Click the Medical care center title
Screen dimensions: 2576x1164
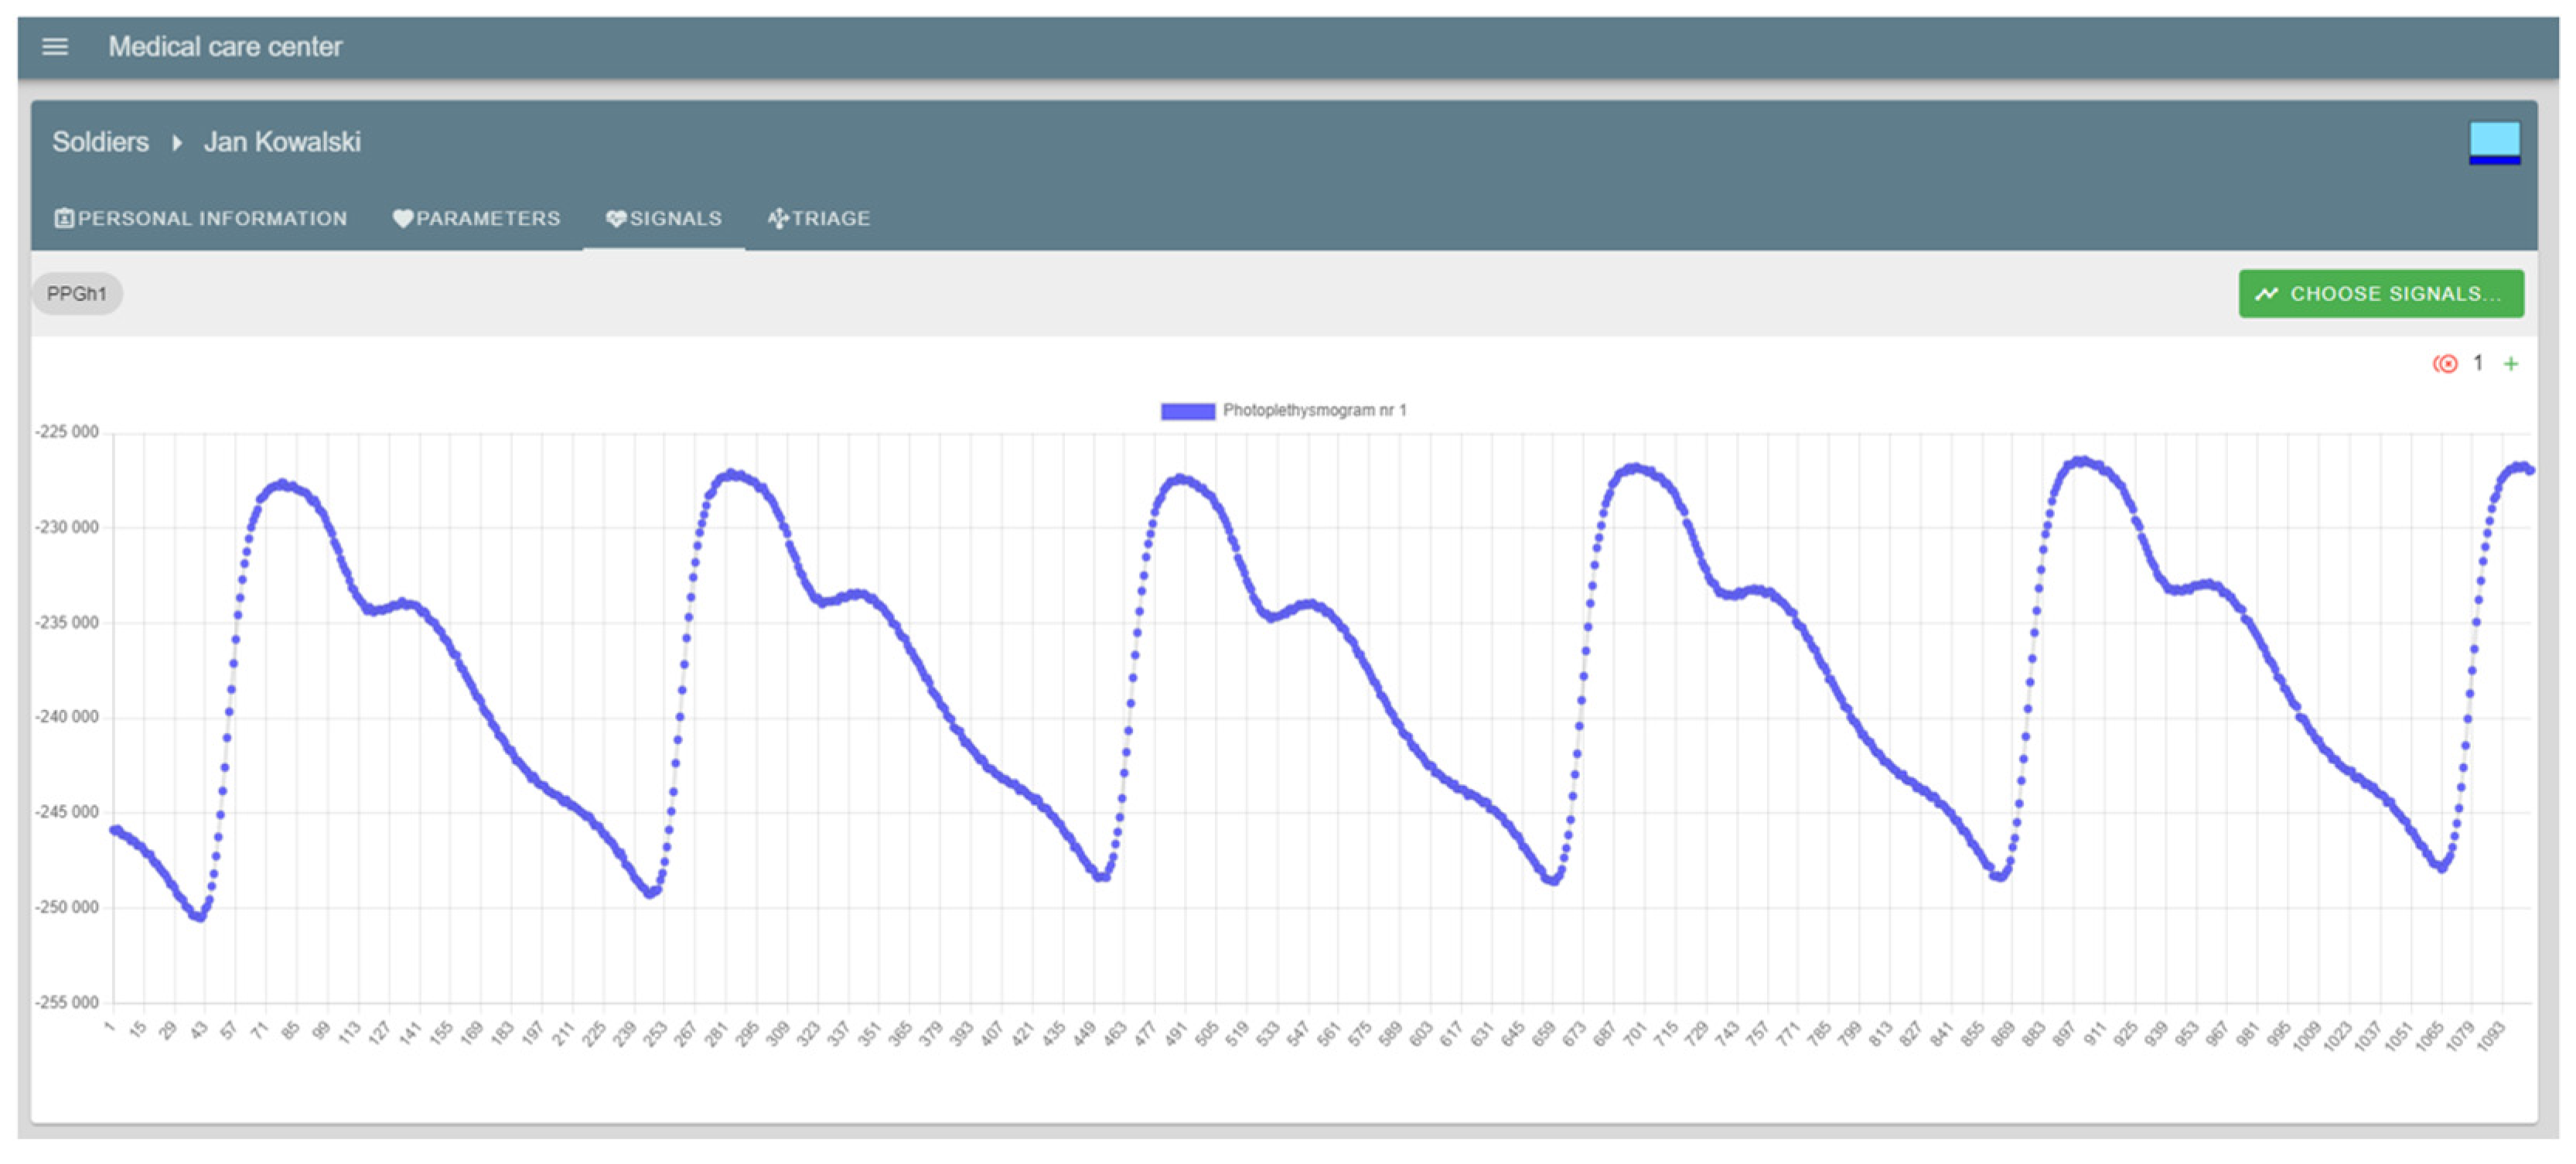(225, 47)
